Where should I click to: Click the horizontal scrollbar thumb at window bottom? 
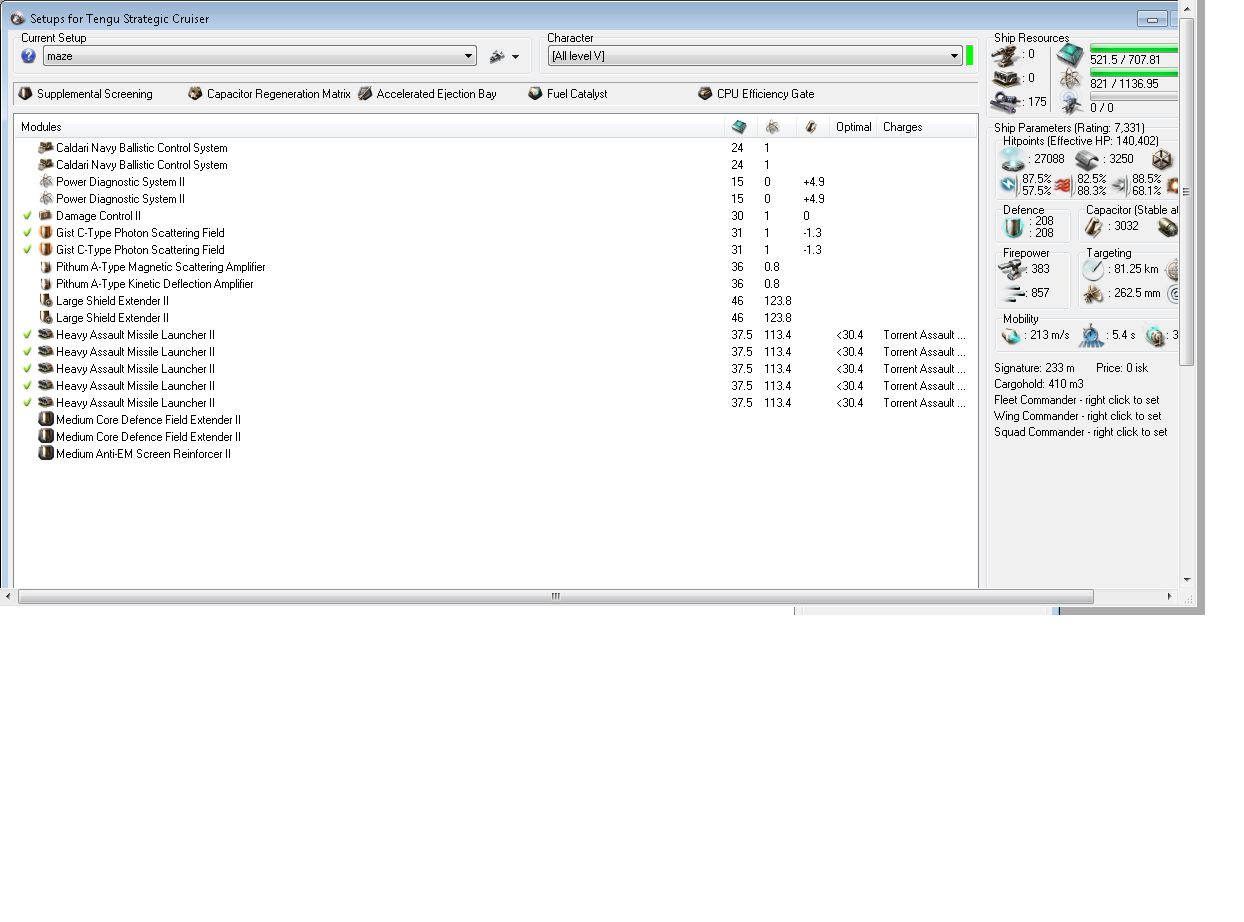[555, 596]
